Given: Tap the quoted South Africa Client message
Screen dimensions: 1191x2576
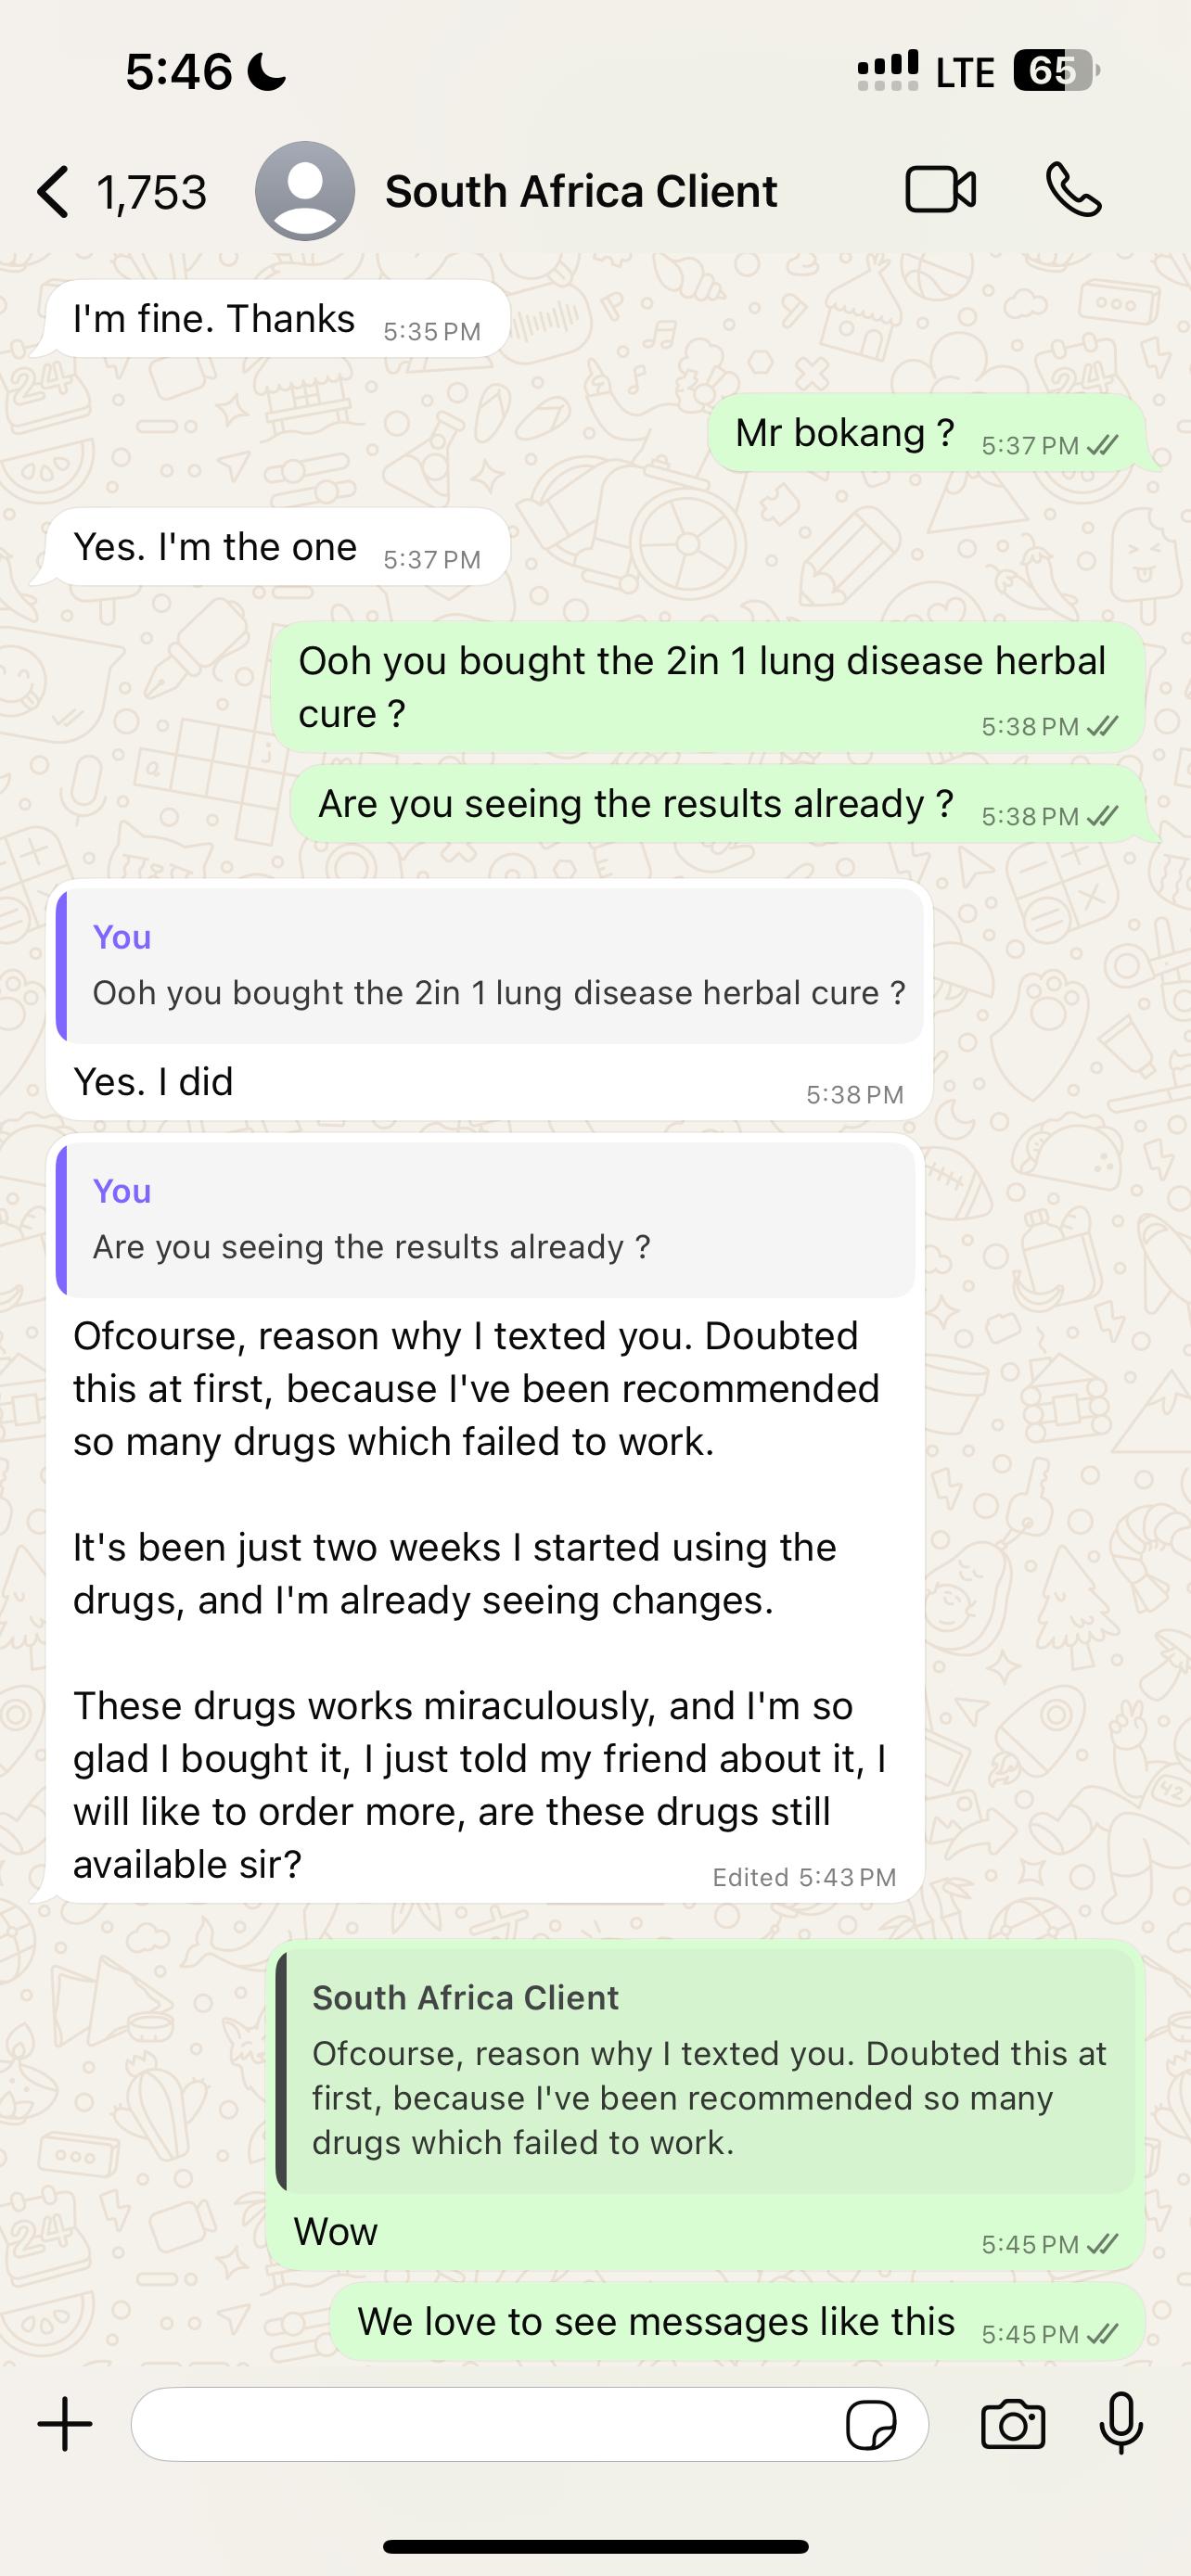Looking at the screenshot, I should 706,2069.
